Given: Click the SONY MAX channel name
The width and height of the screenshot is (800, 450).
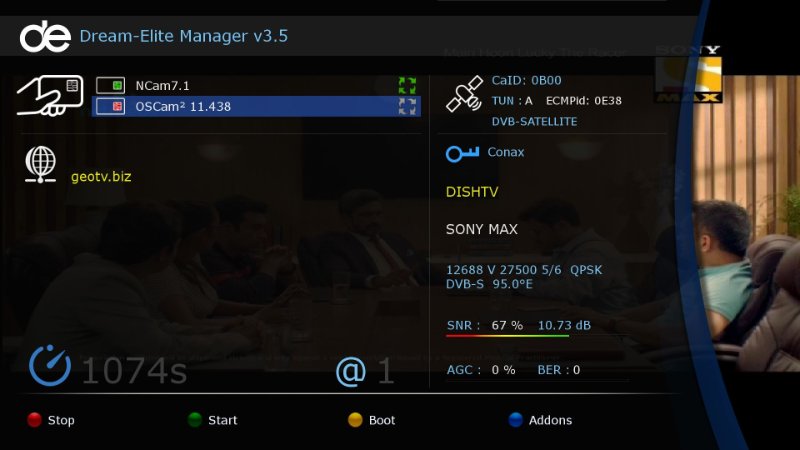Looking at the screenshot, I should 481,230.
